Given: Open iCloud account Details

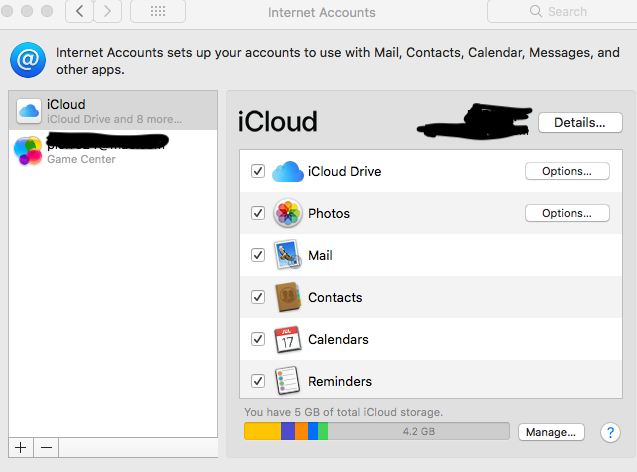Looking at the screenshot, I should [580, 123].
